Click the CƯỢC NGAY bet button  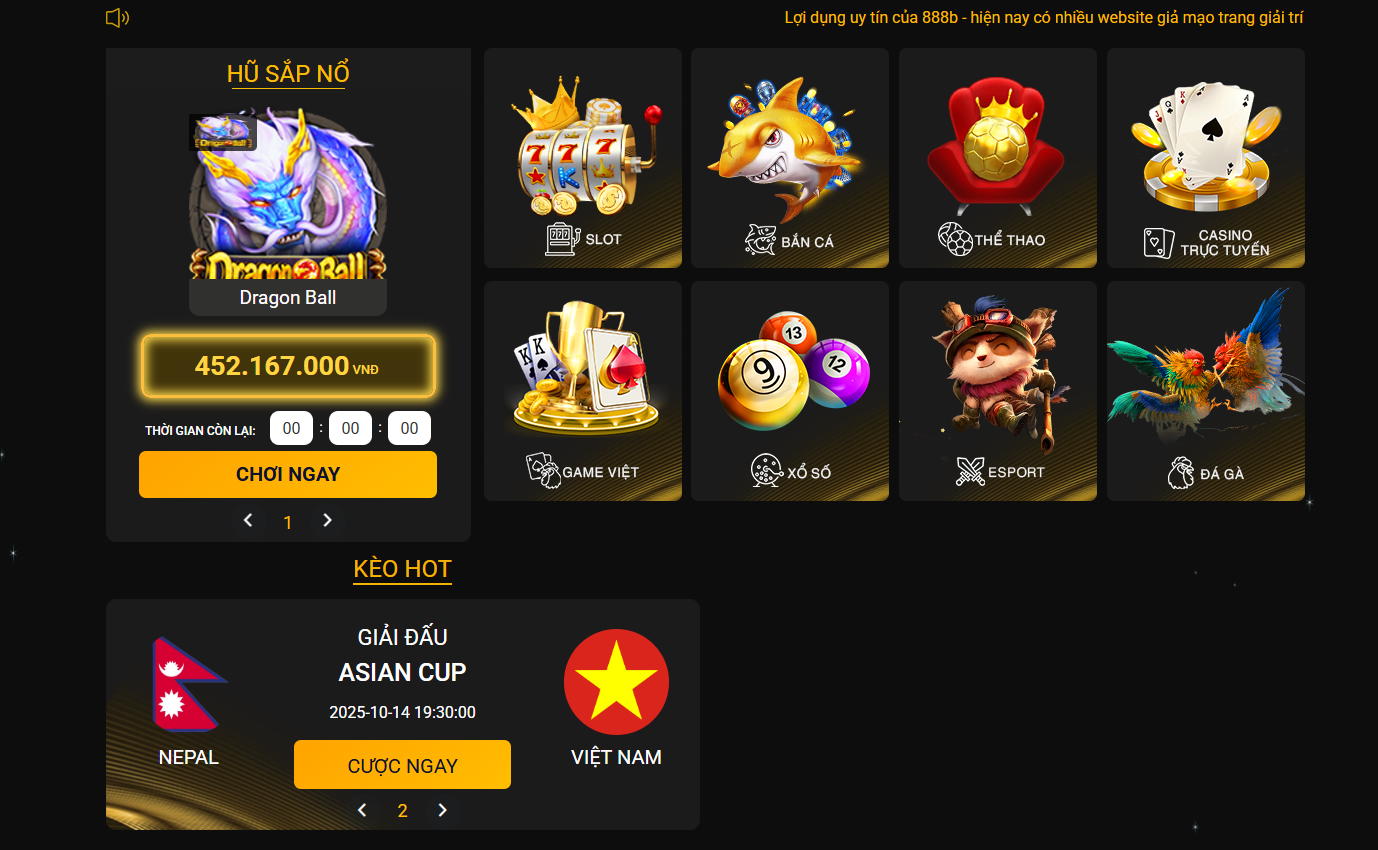tap(402, 765)
